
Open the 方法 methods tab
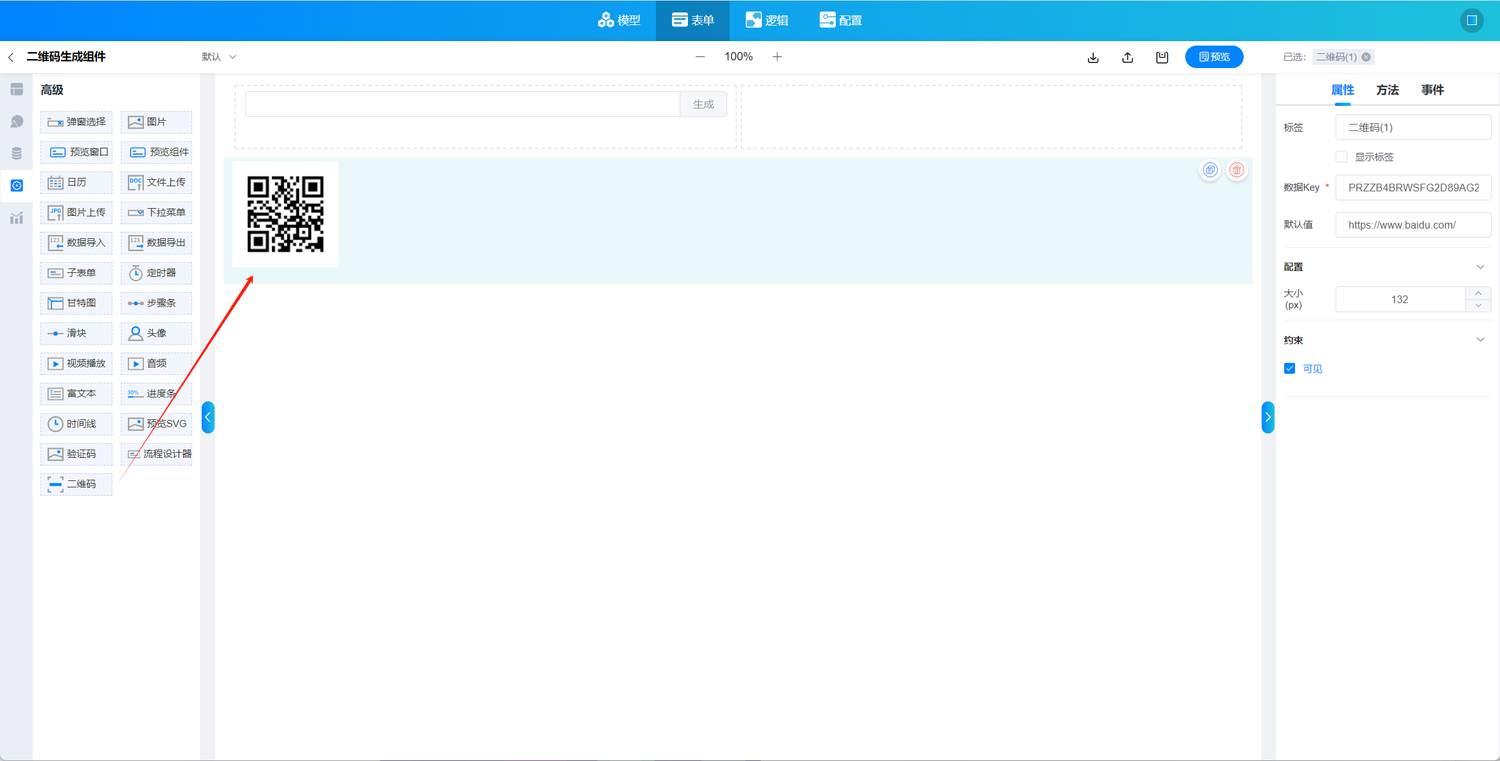tap(1387, 90)
